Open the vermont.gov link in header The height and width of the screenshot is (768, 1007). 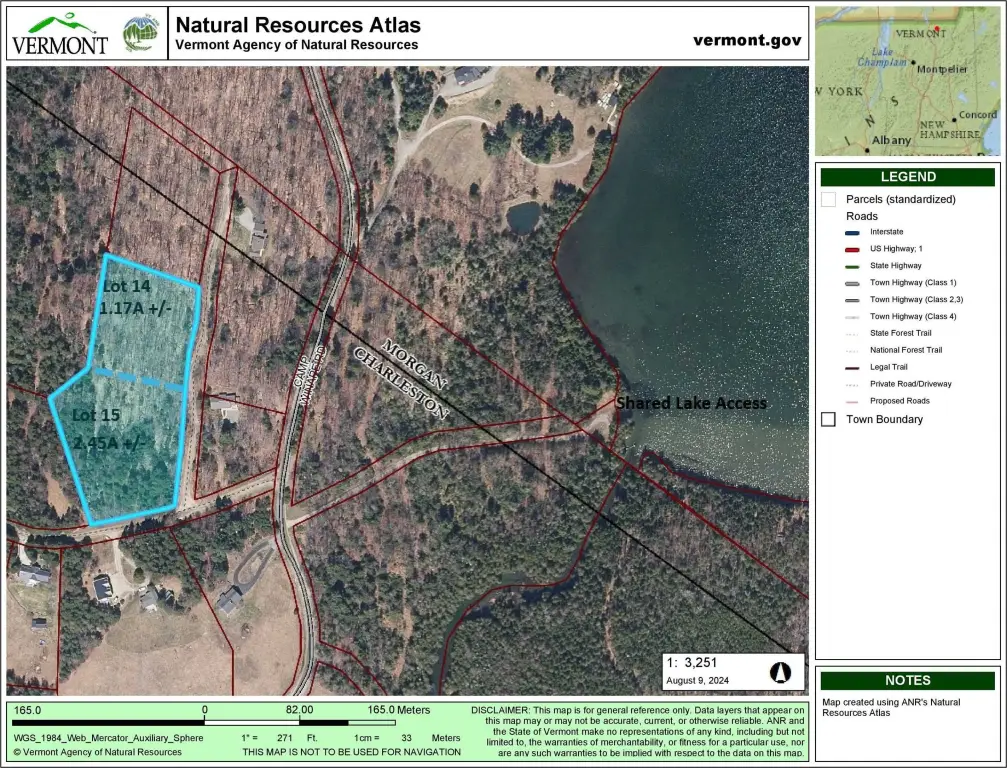point(747,40)
